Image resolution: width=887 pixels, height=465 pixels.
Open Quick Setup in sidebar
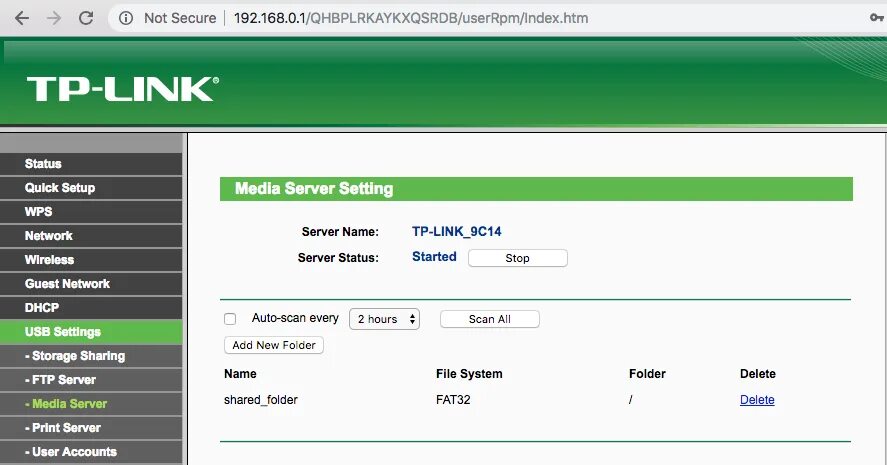[x=91, y=188]
